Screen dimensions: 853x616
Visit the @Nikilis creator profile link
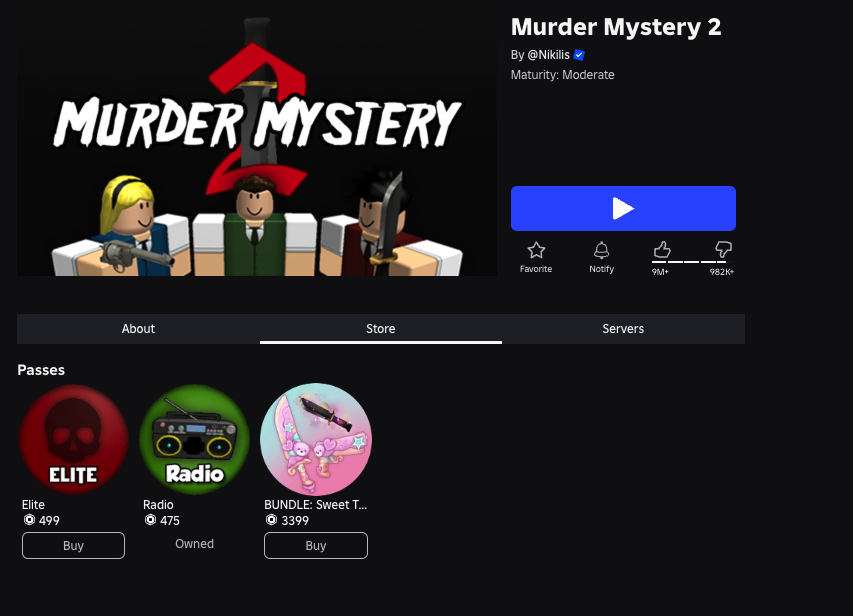tap(548, 55)
